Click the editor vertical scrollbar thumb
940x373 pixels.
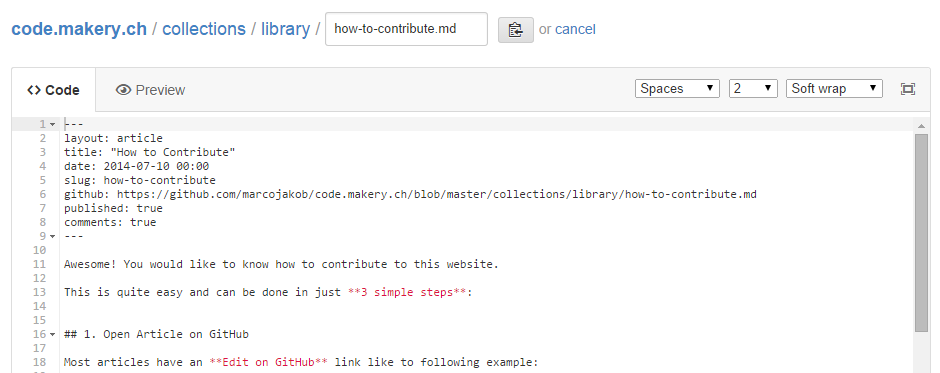coord(921,233)
